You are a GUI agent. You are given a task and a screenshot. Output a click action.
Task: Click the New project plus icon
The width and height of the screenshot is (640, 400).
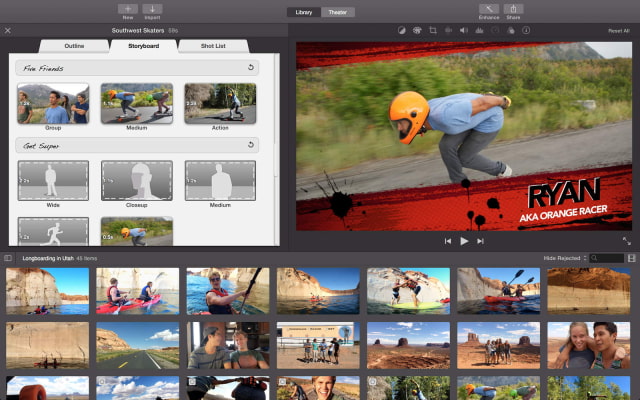pos(128,9)
